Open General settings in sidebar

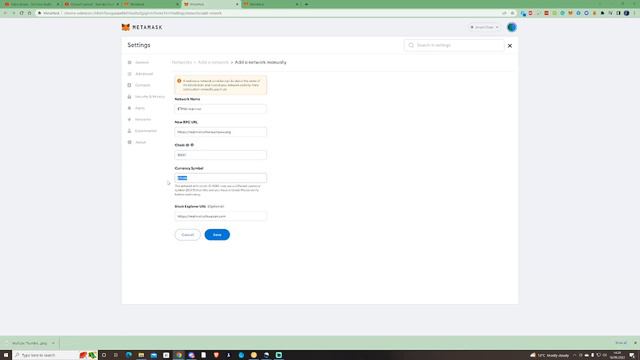pos(142,62)
